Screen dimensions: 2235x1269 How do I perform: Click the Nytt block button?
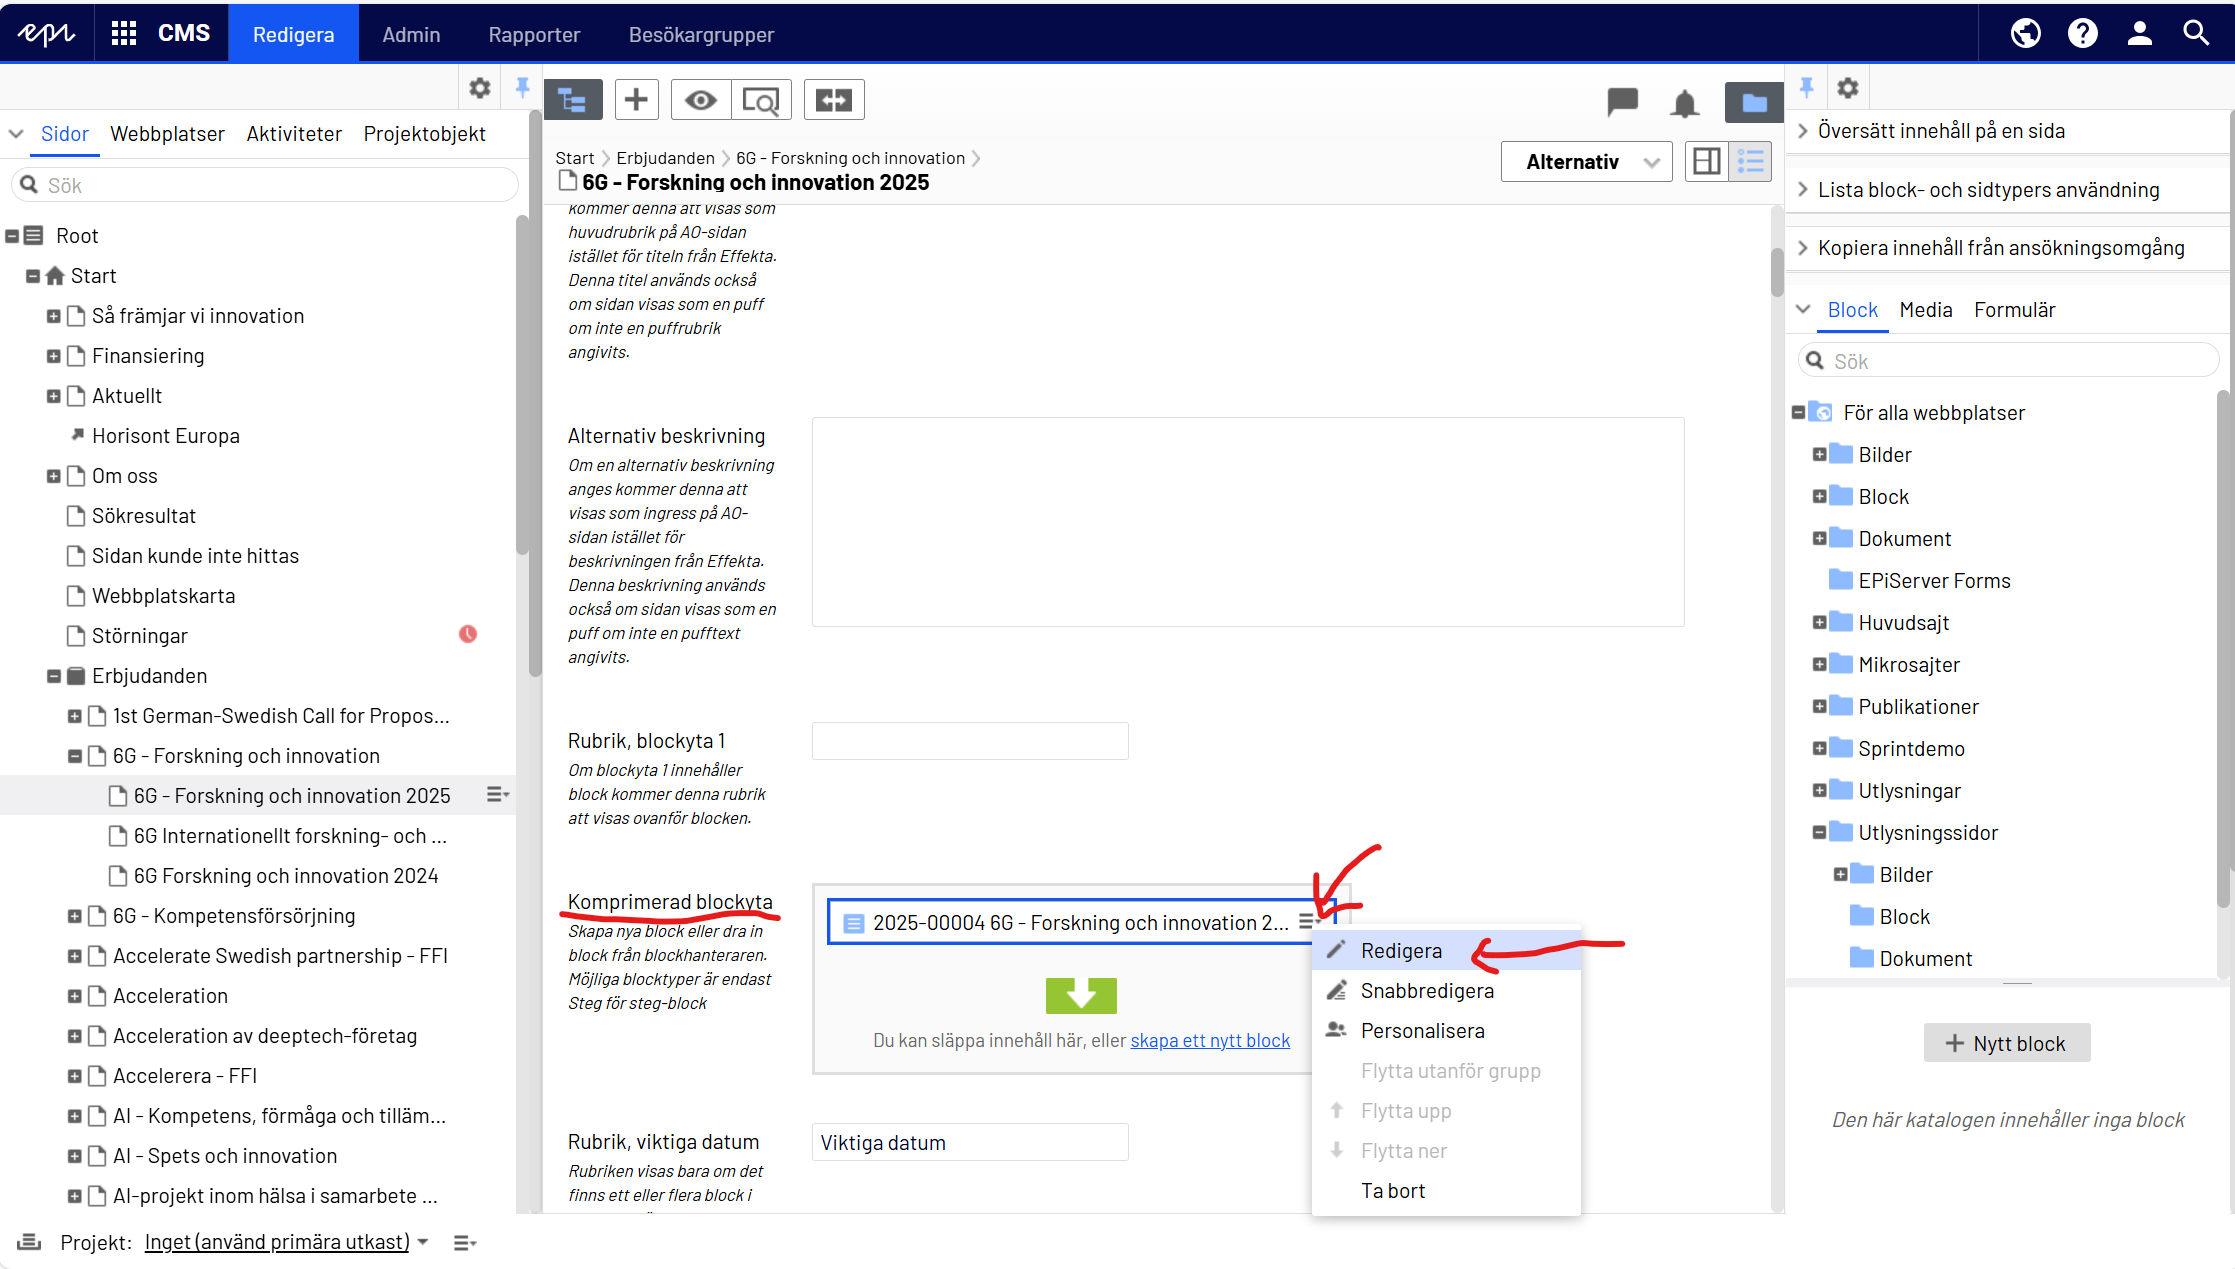point(2006,1043)
